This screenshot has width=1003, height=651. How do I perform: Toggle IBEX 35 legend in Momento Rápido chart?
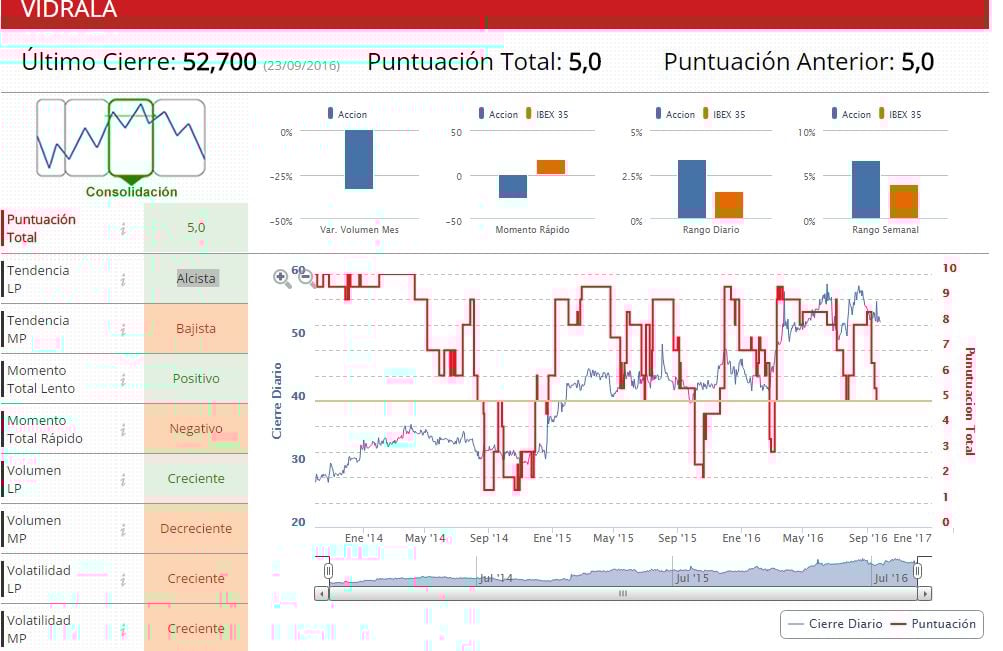coord(547,114)
